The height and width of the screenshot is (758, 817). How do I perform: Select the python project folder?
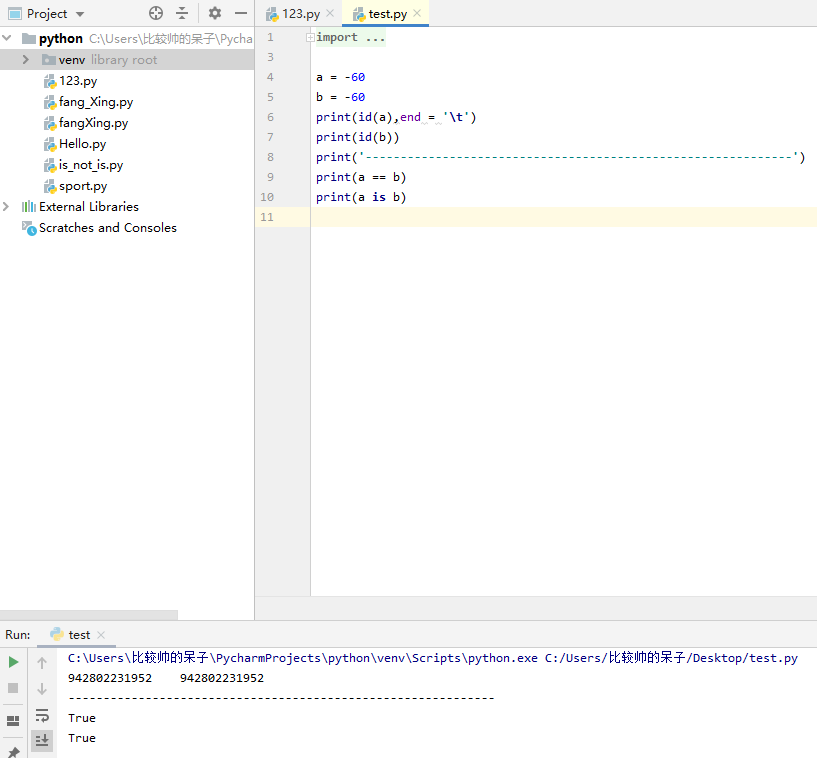pyautogui.click(x=60, y=39)
